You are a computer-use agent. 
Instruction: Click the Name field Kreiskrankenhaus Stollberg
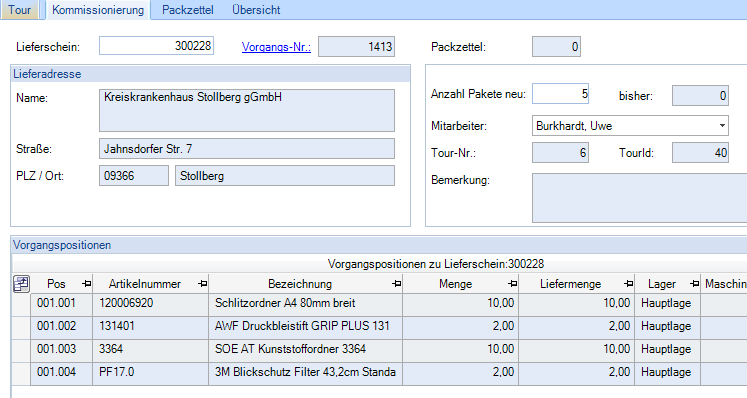(247, 110)
